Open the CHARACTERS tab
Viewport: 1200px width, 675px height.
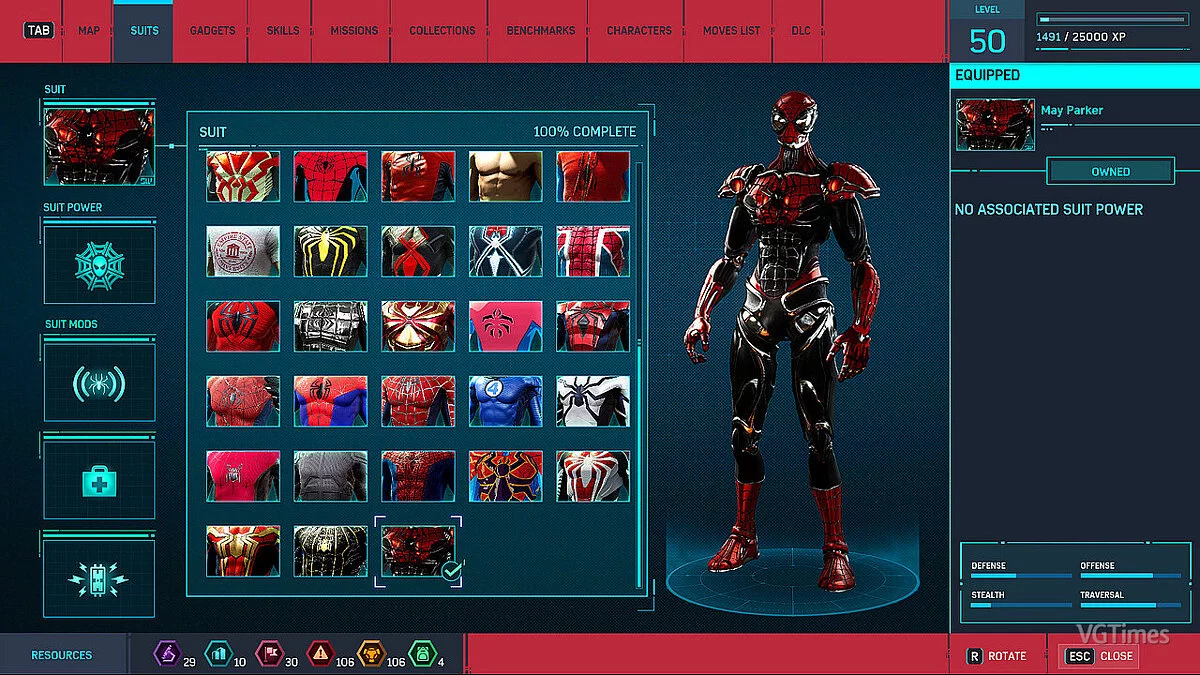pos(639,31)
